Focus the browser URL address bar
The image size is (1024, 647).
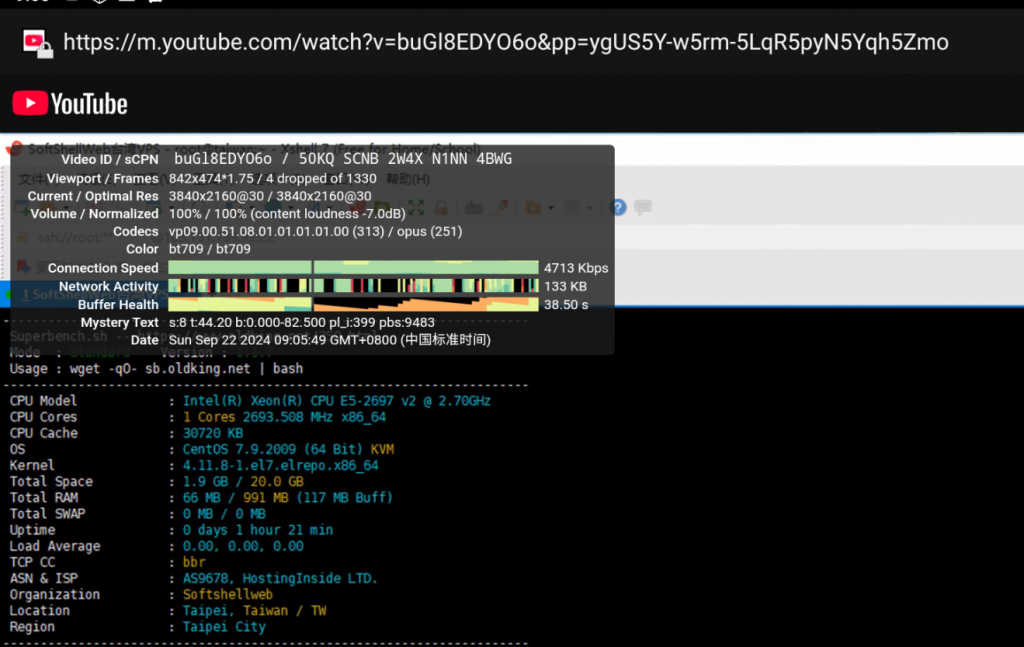click(505, 42)
